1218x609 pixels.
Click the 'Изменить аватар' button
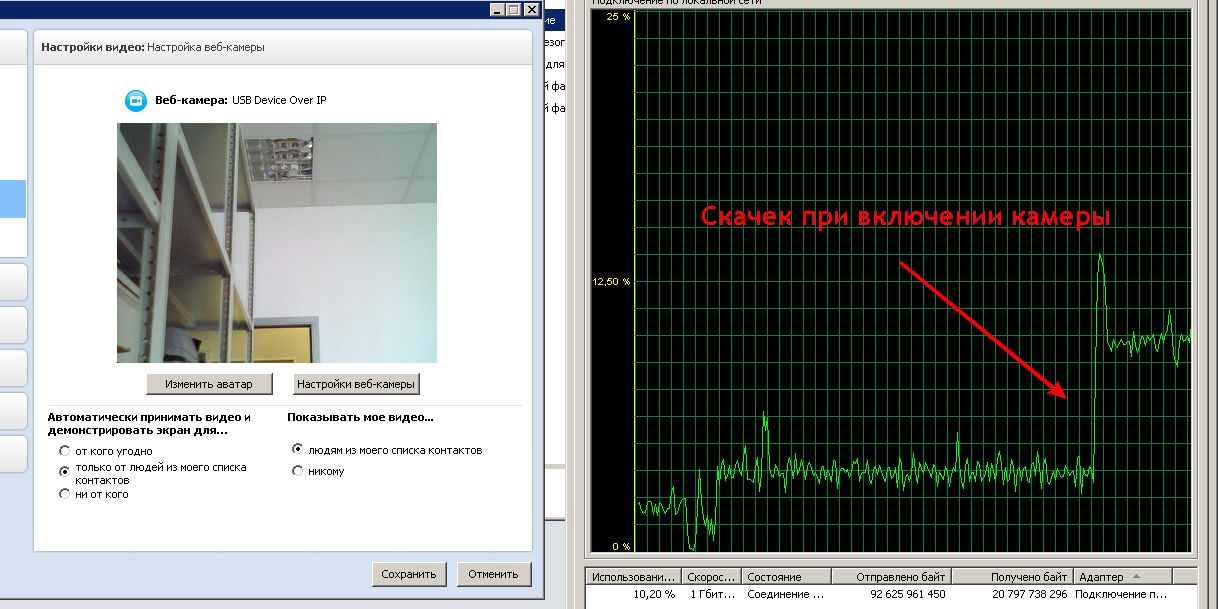point(209,384)
